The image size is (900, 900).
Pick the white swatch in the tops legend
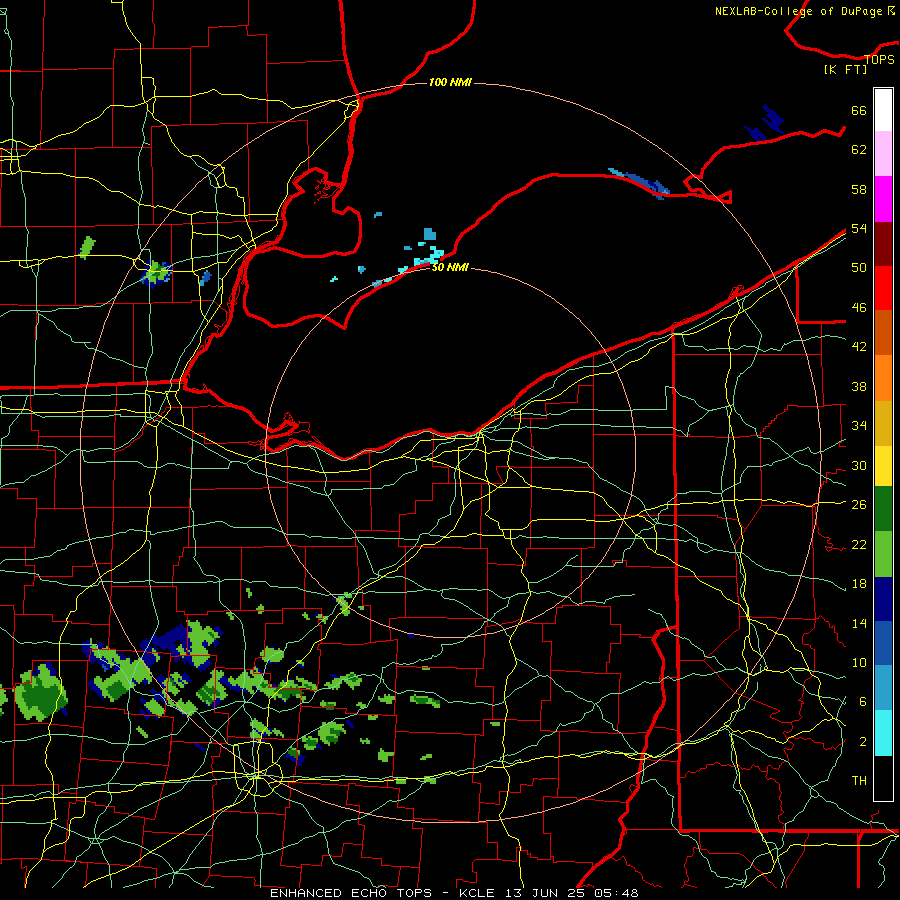pyautogui.click(x=883, y=110)
